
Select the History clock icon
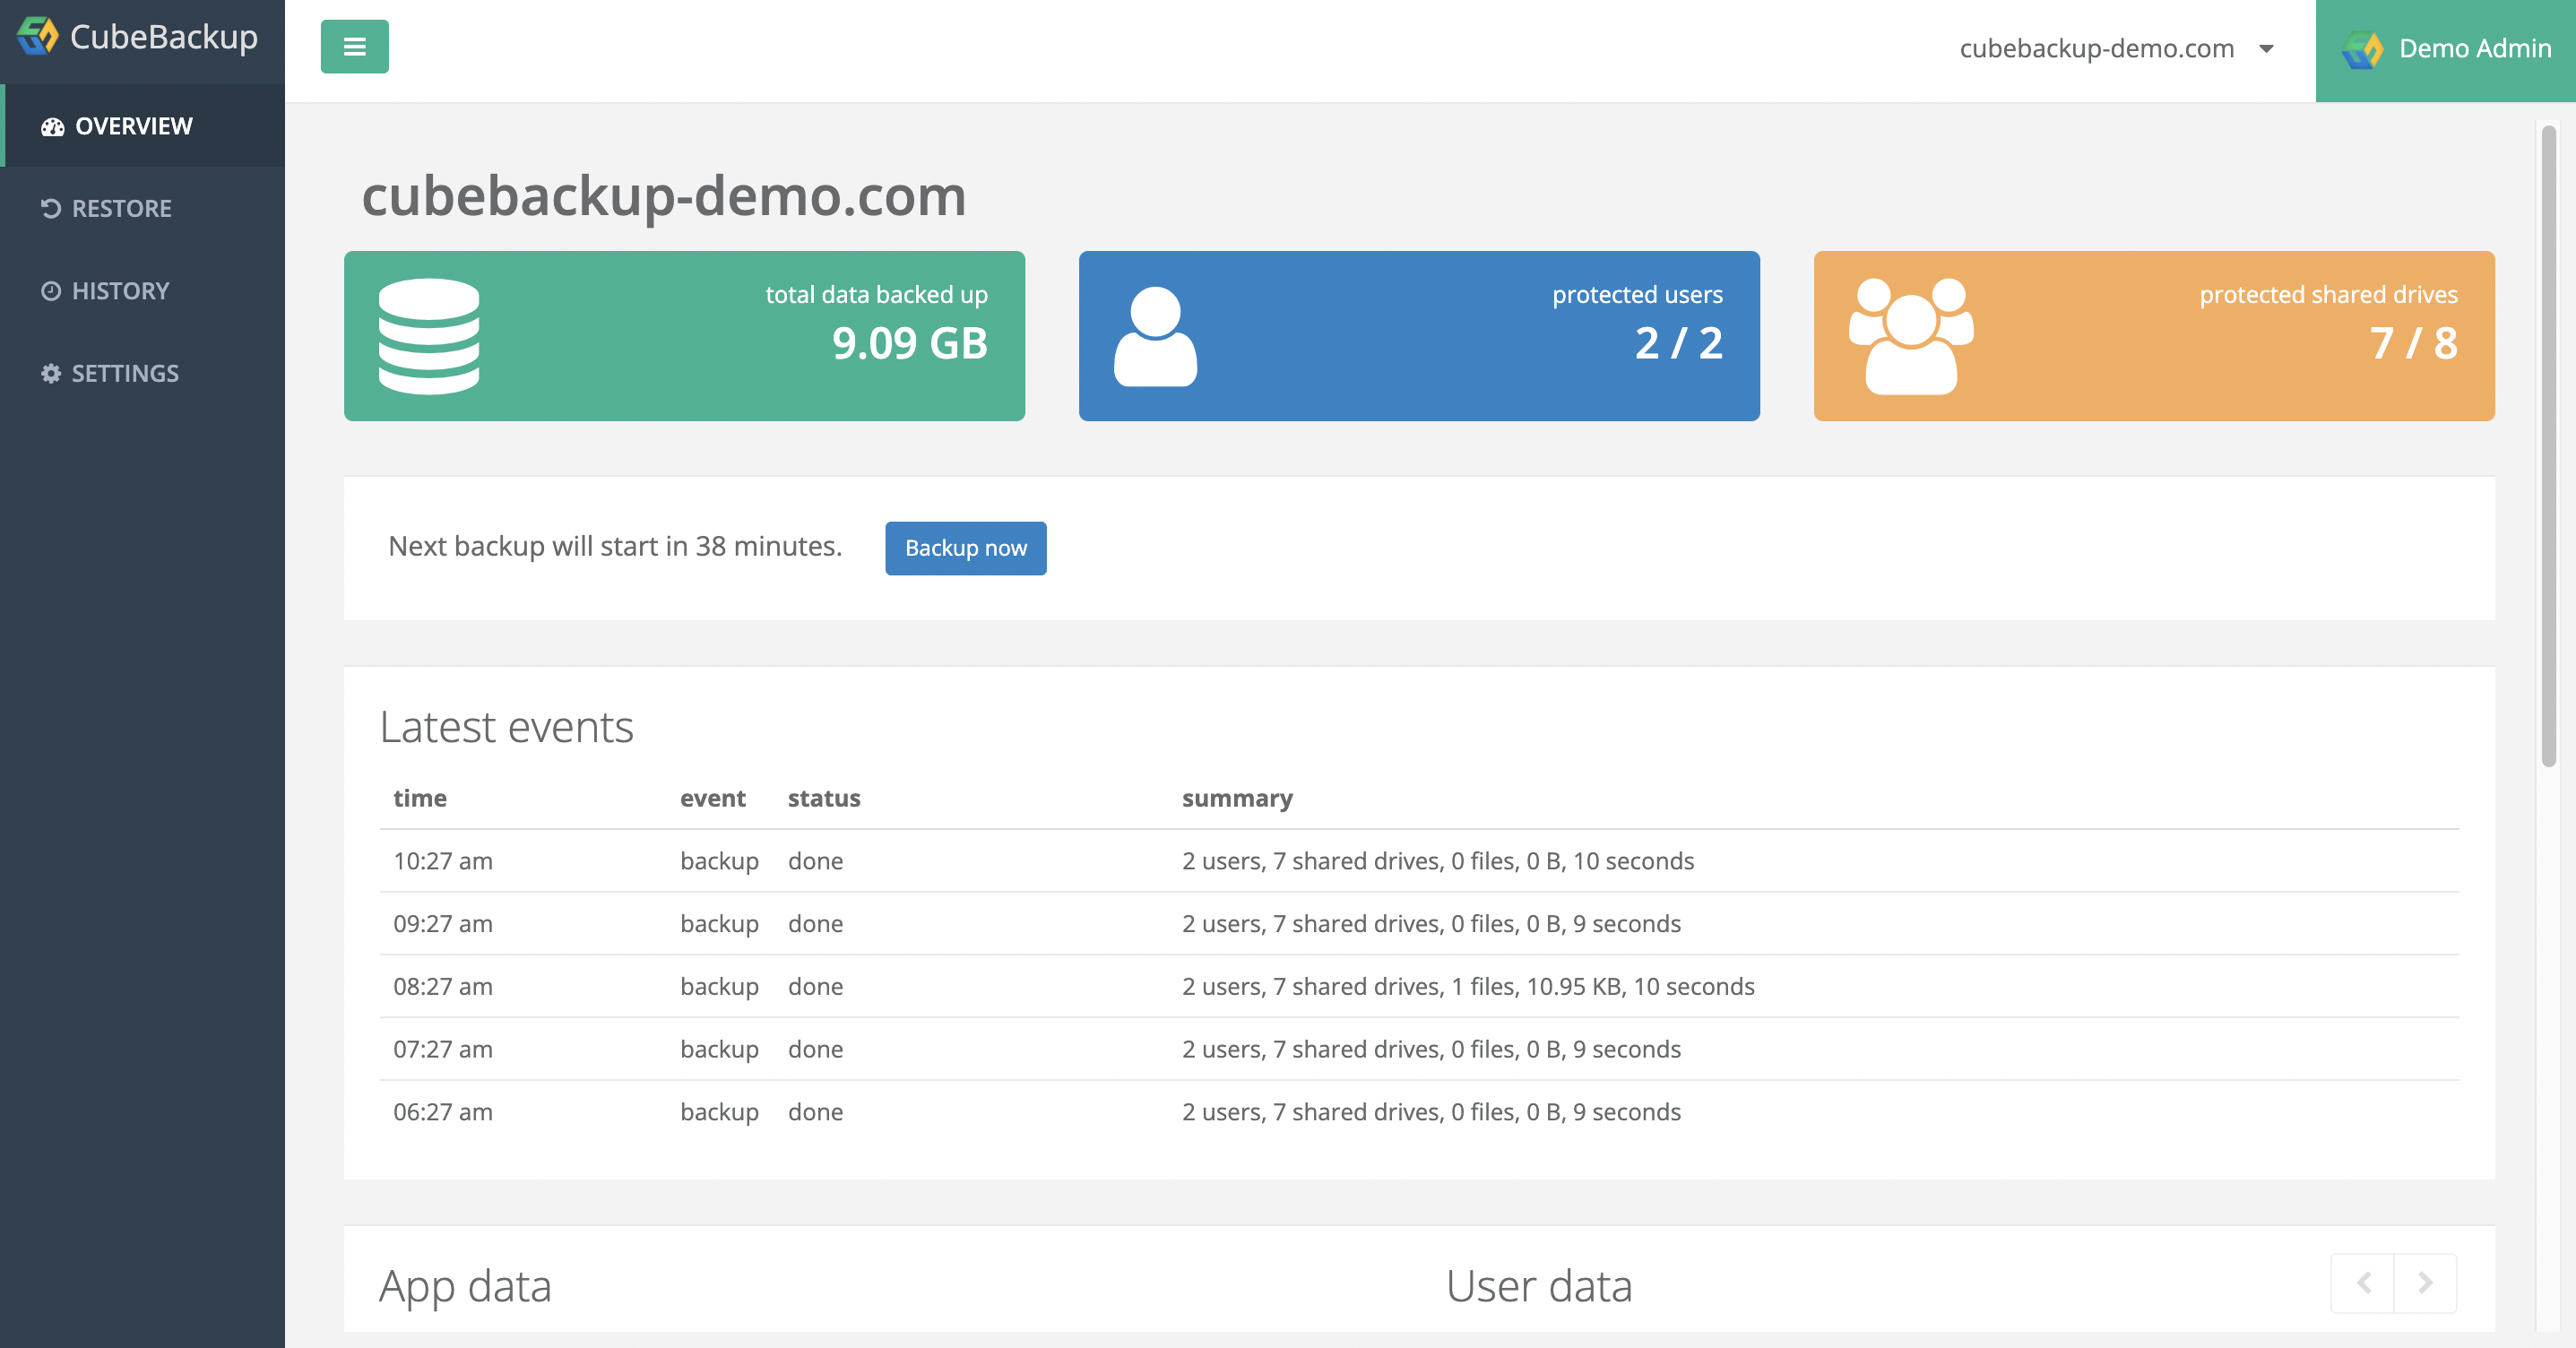(x=51, y=290)
